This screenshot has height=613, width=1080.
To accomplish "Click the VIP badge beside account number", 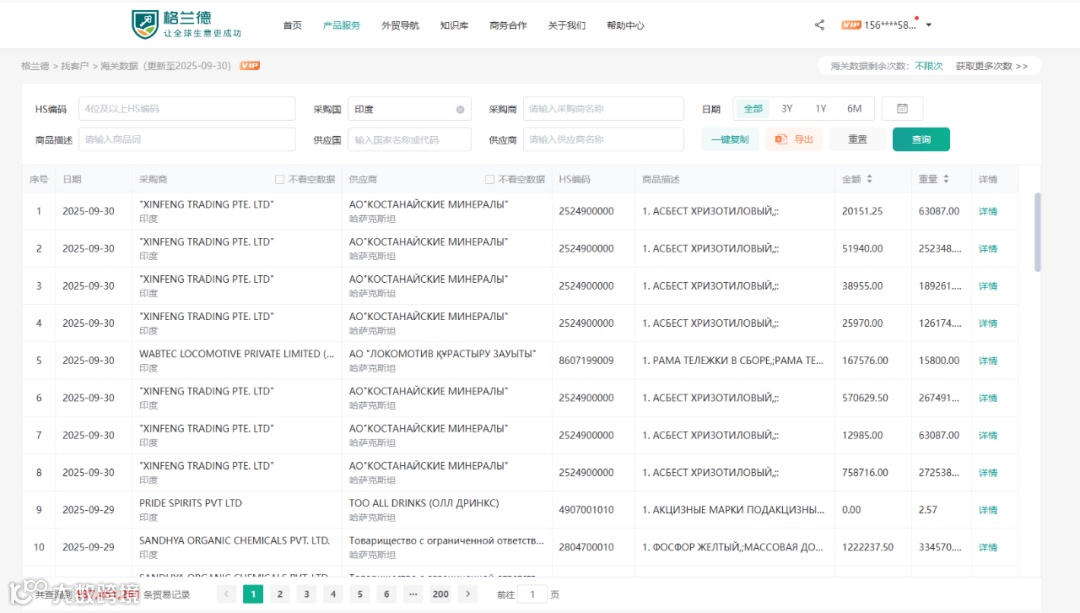I will 851,25.
